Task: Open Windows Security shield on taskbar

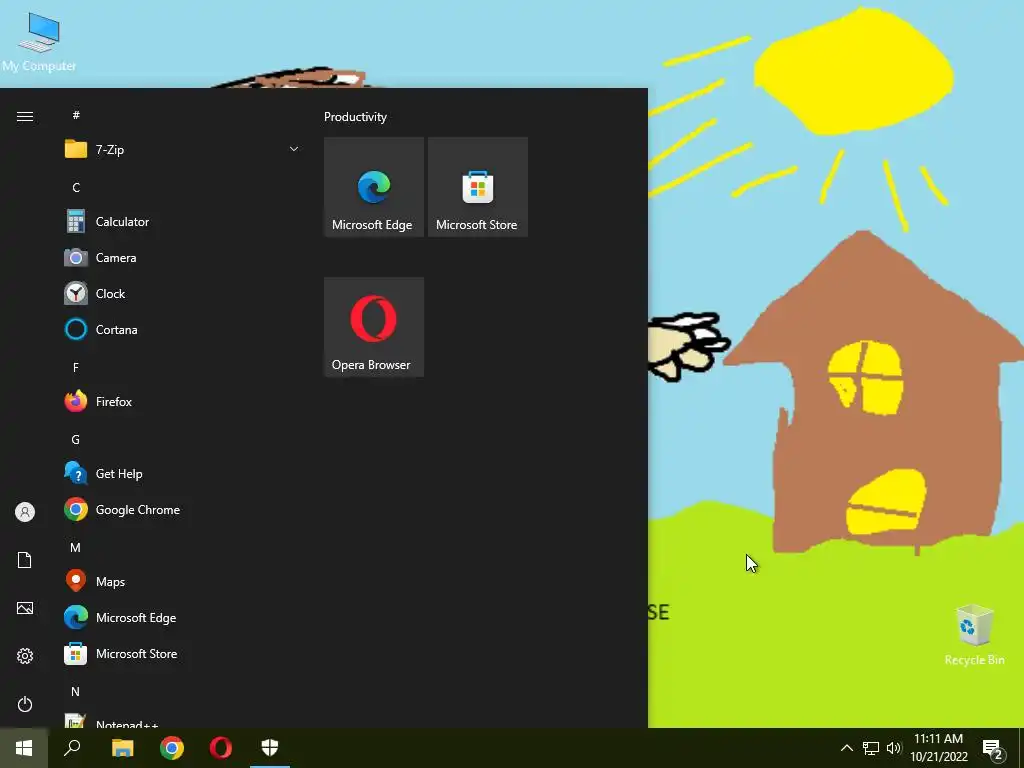Action: [270, 748]
